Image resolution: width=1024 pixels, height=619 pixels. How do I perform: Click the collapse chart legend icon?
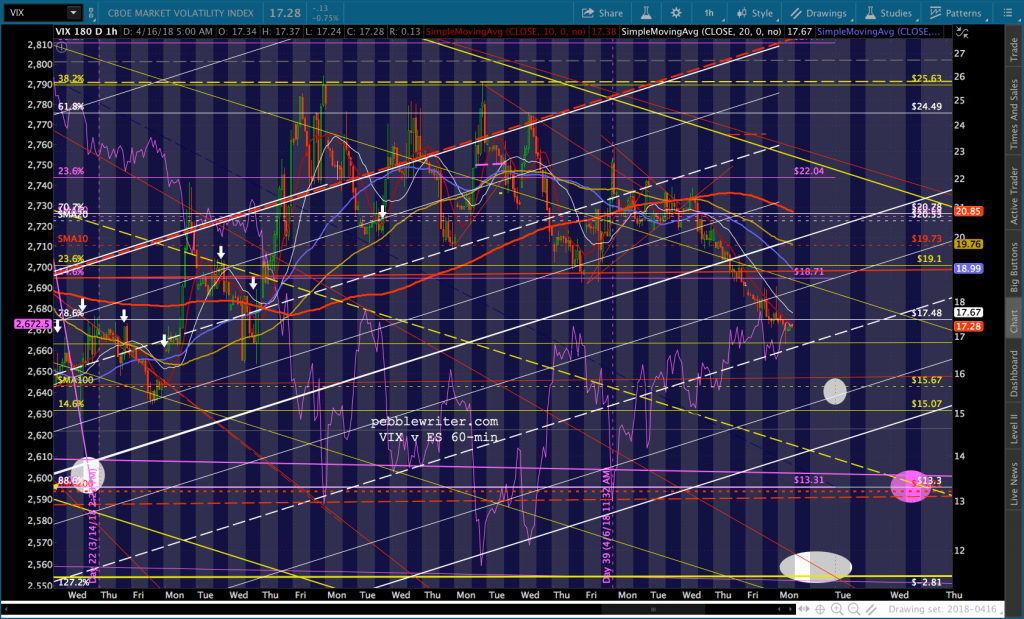click(961, 31)
